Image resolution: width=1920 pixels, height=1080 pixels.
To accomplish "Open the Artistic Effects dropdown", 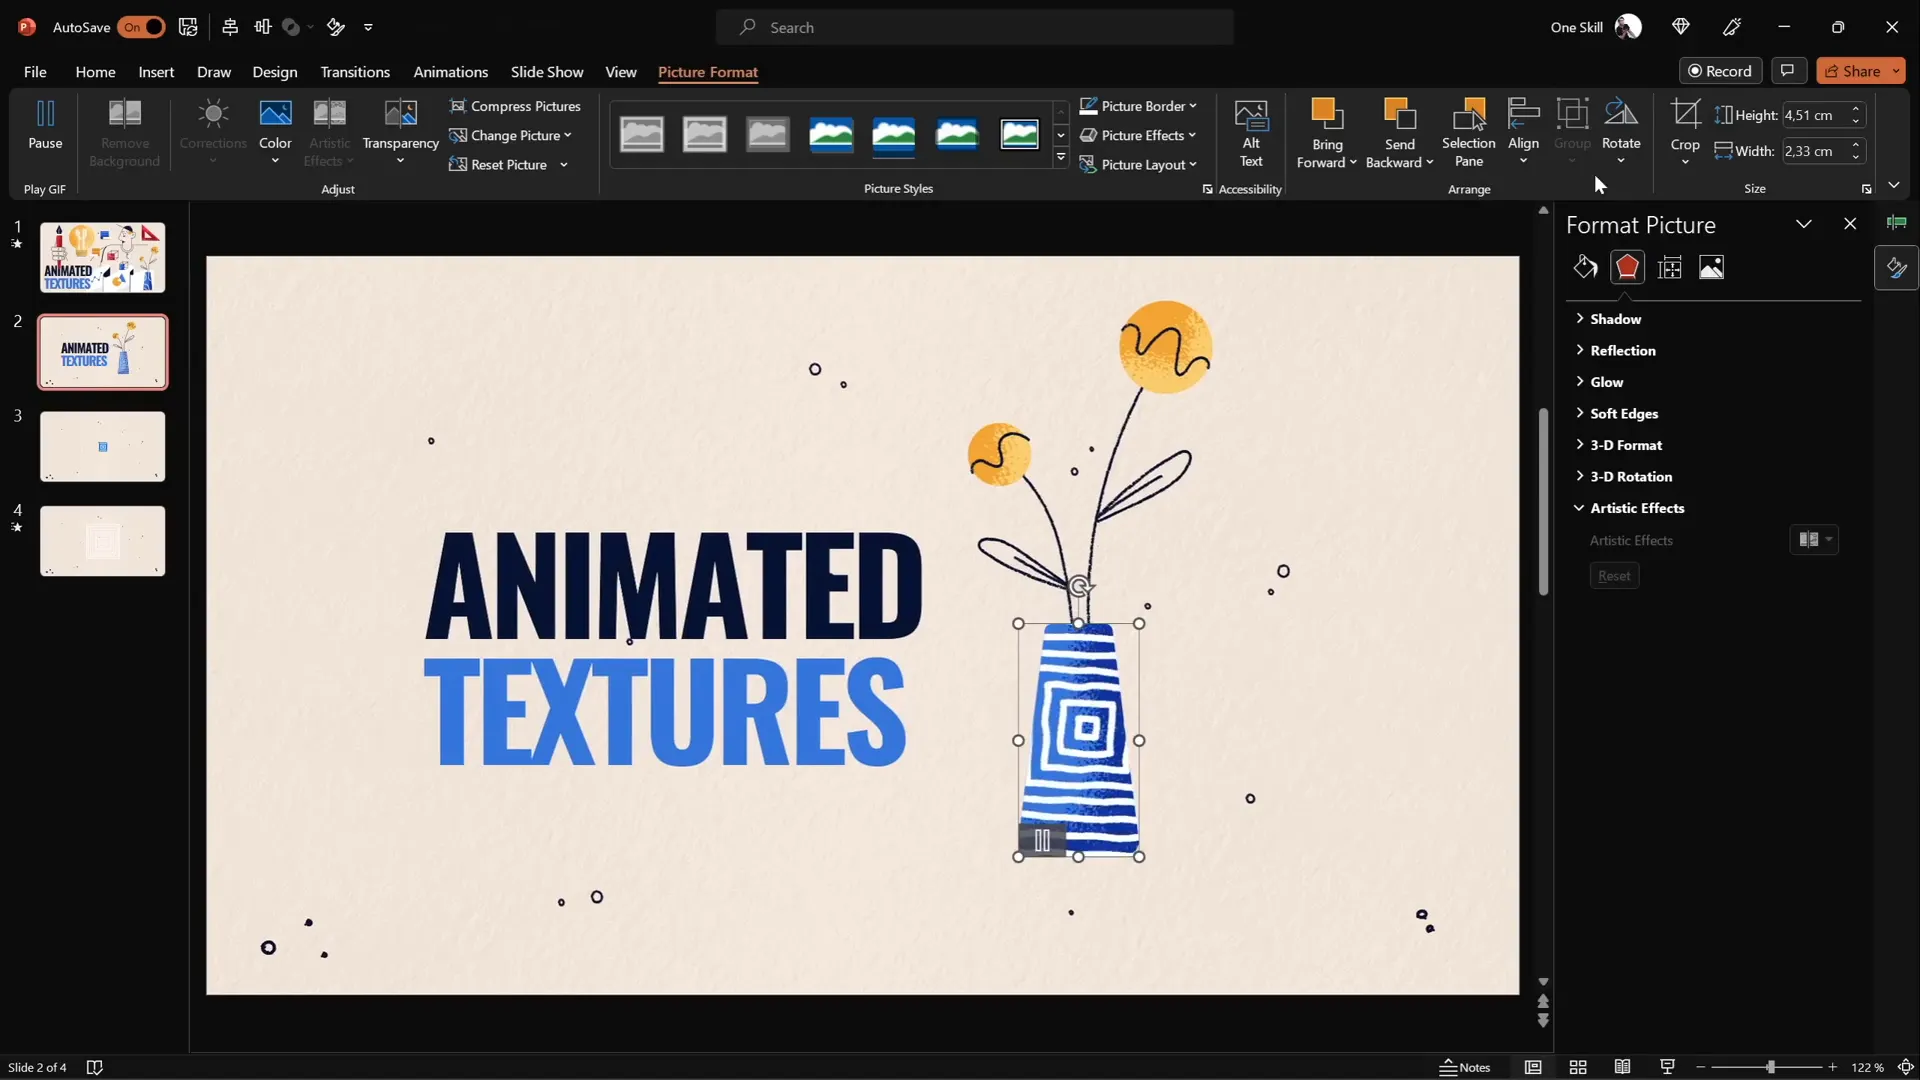I will (1812, 540).
